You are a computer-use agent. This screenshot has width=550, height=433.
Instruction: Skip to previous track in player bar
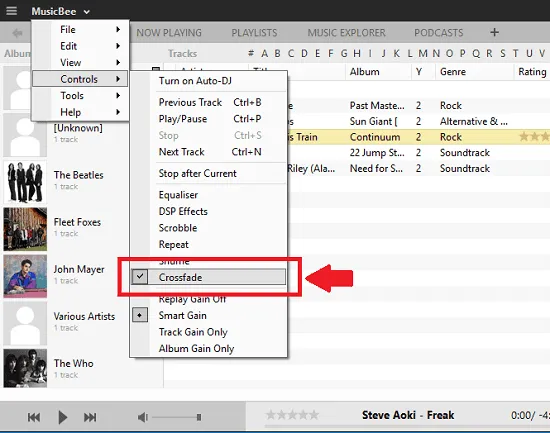(34, 417)
